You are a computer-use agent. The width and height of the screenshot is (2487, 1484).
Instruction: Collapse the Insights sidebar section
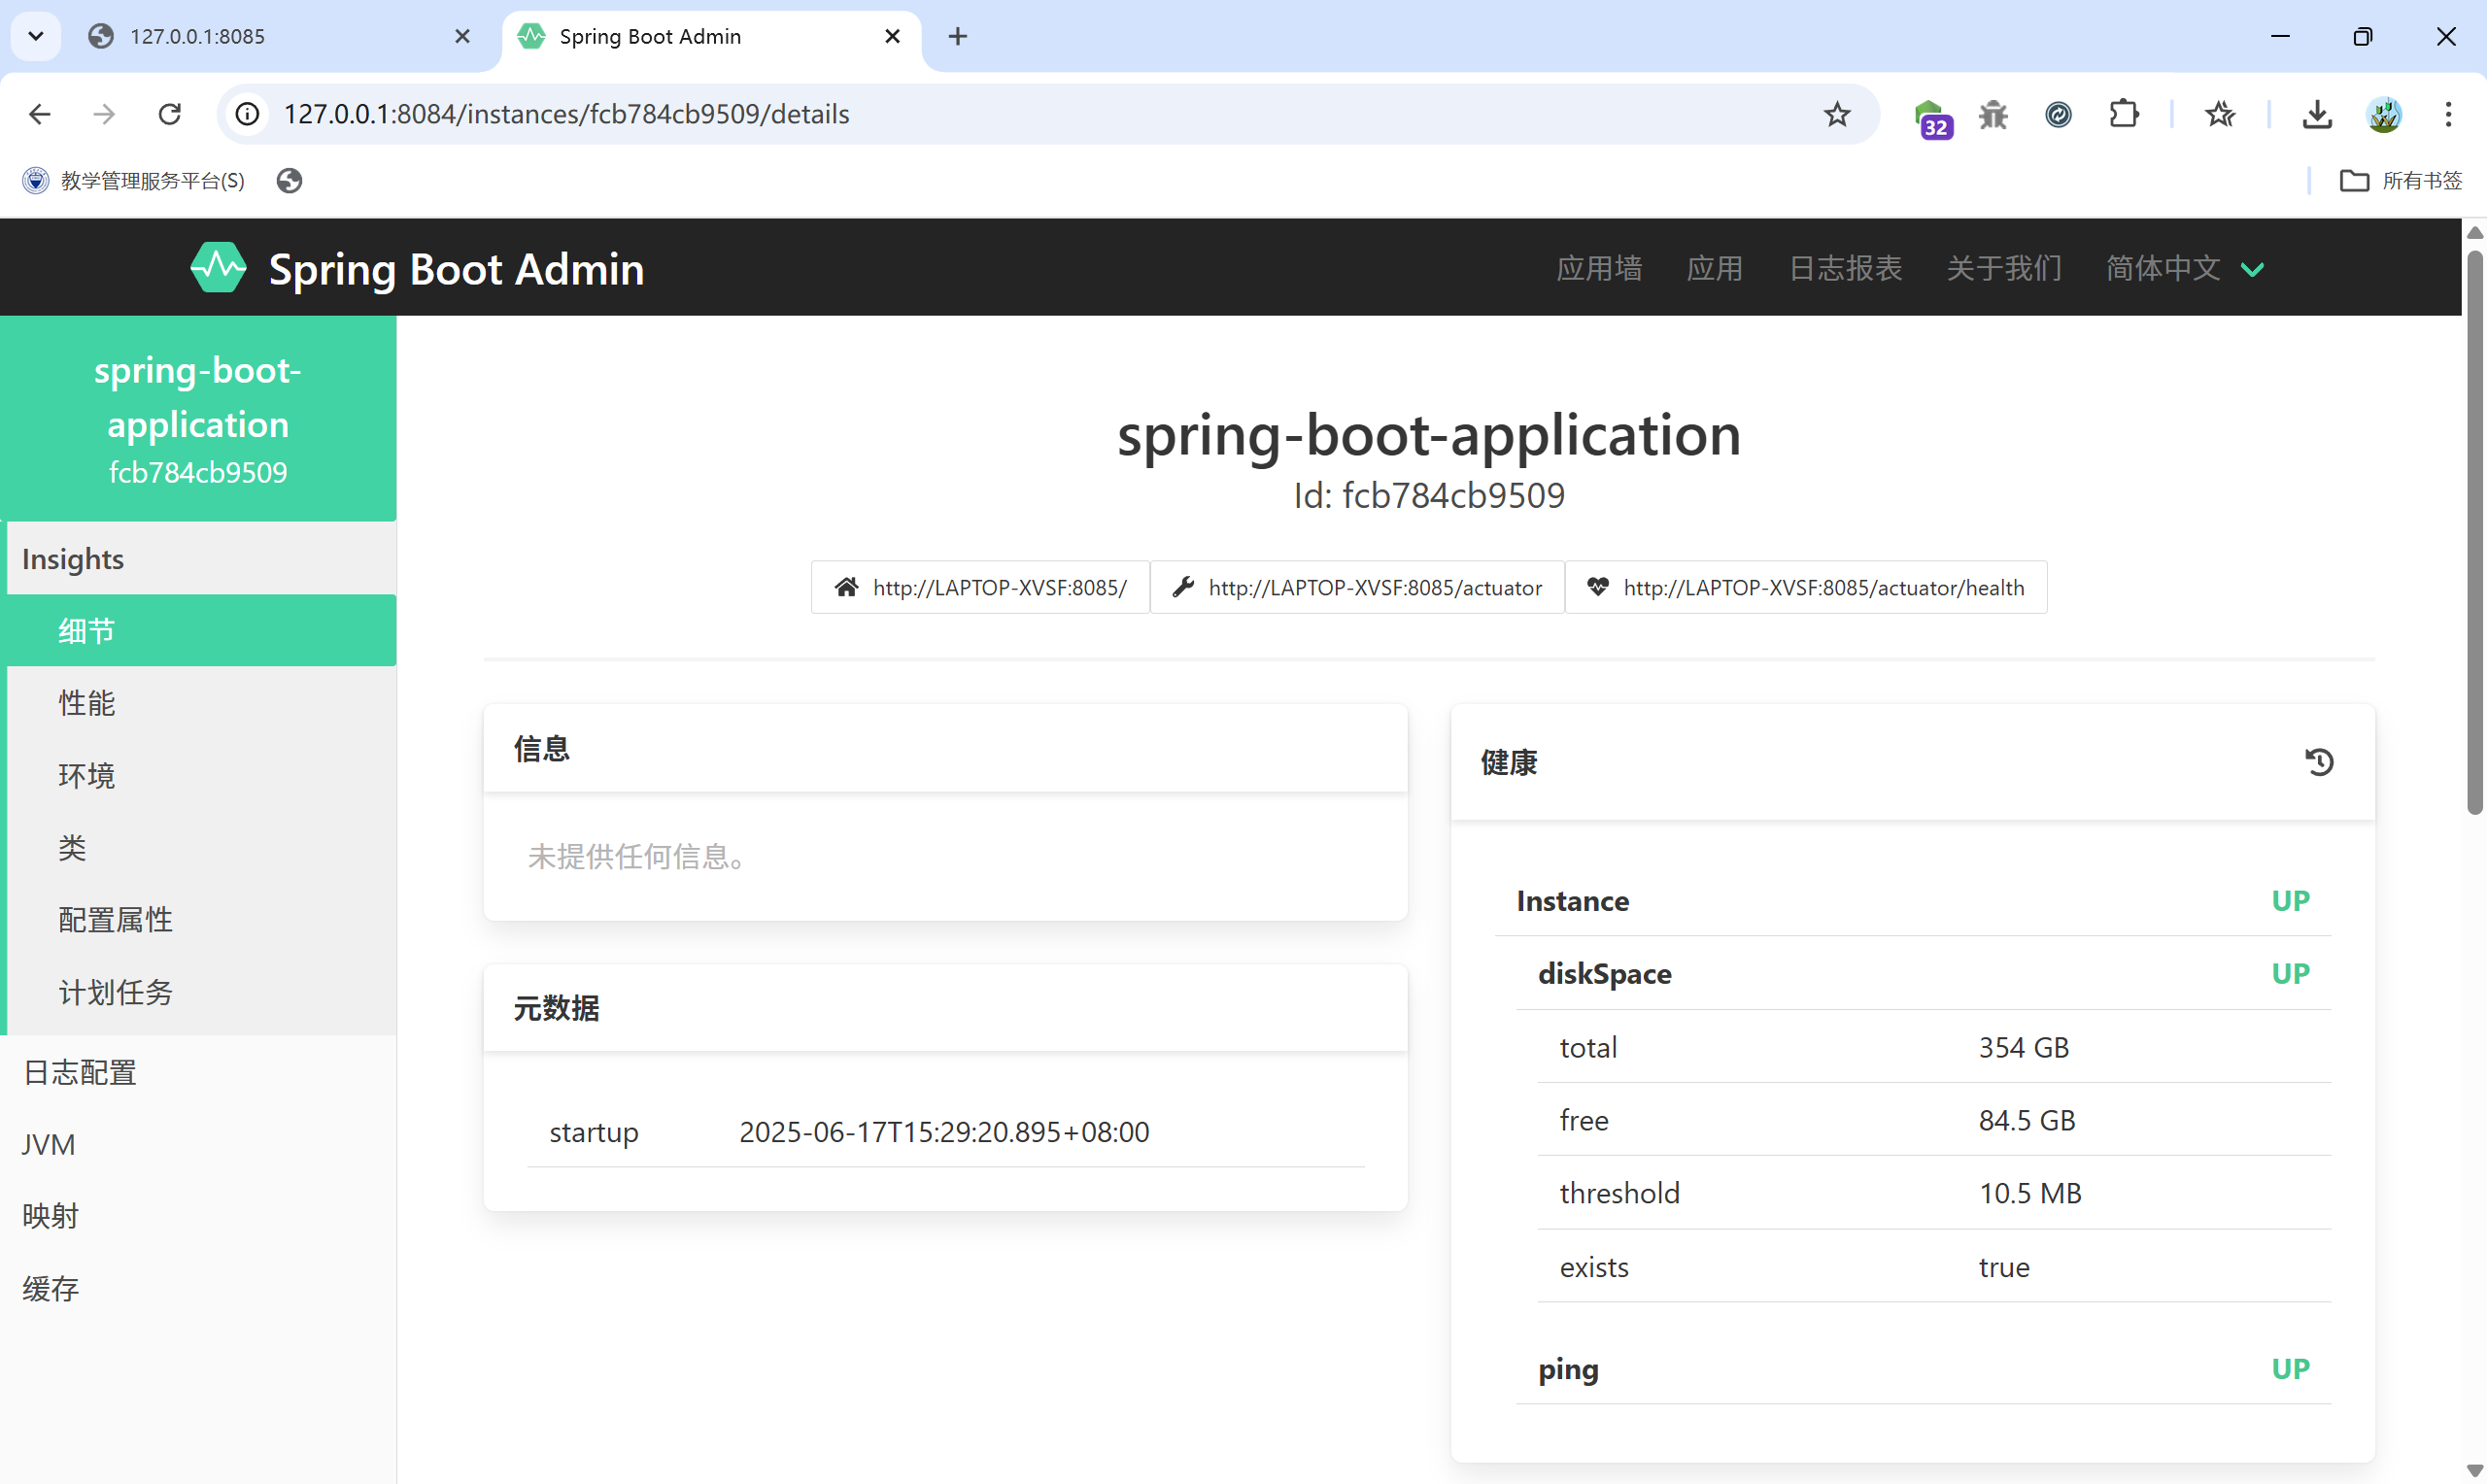(73, 558)
